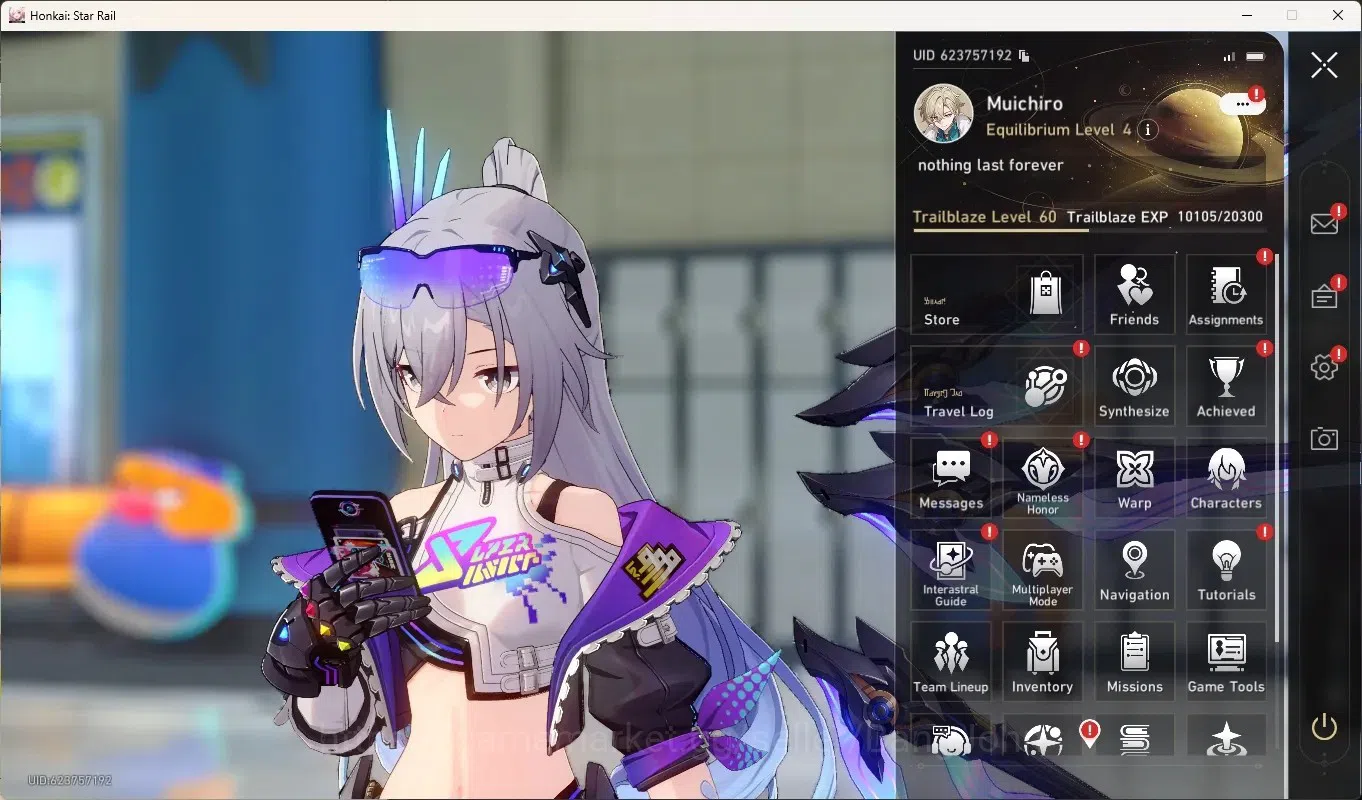Open the Interastral Guide tile
1362x800 pixels.
pos(951,570)
